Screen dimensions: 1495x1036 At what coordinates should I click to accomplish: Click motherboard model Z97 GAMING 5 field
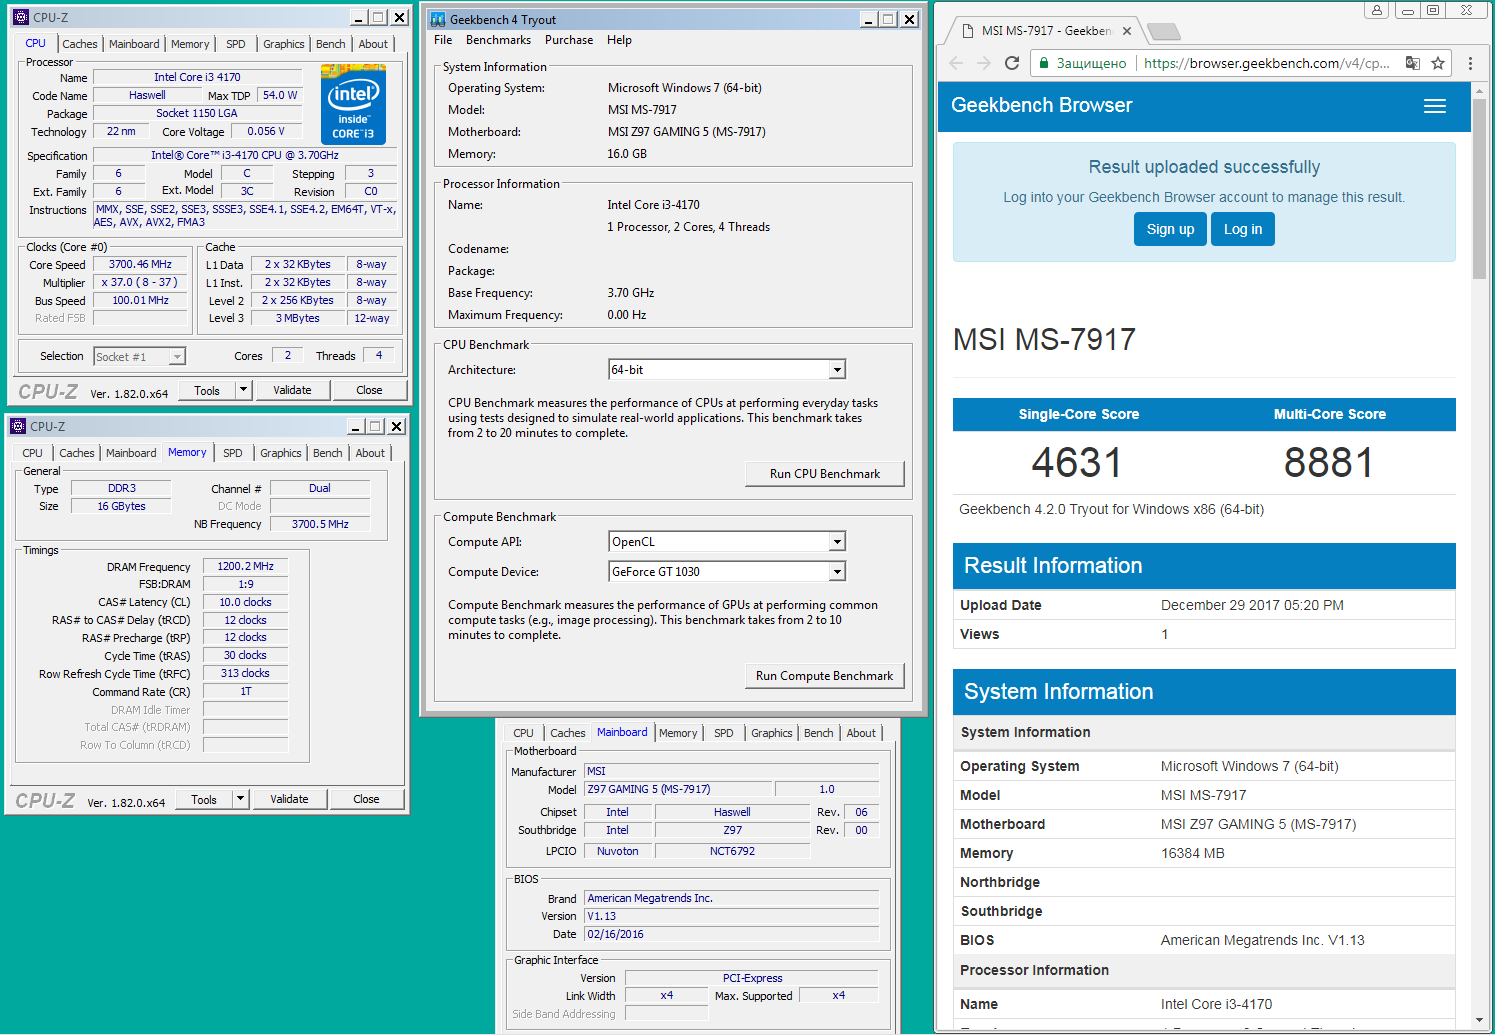point(677,789)
